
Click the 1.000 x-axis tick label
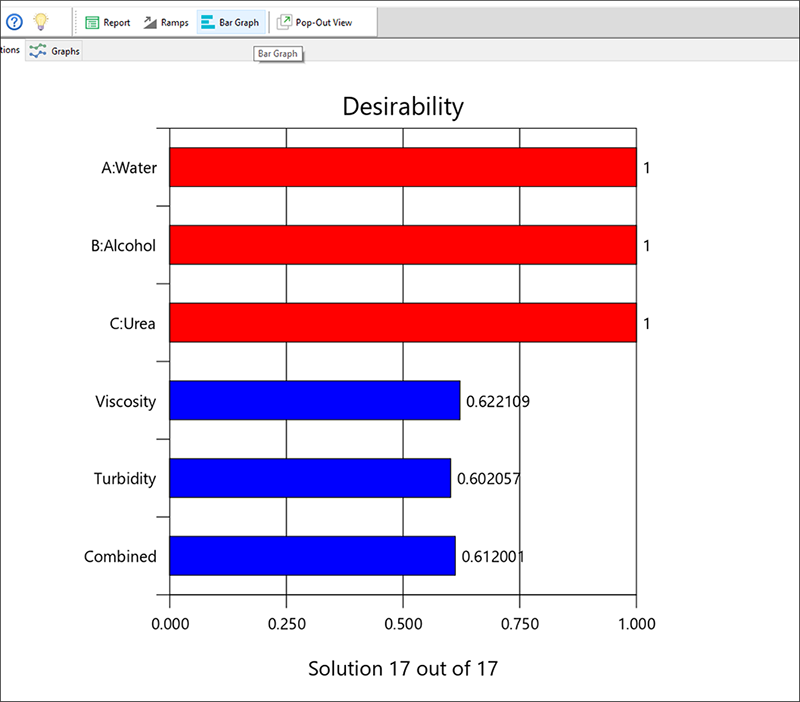click(637, 623)
